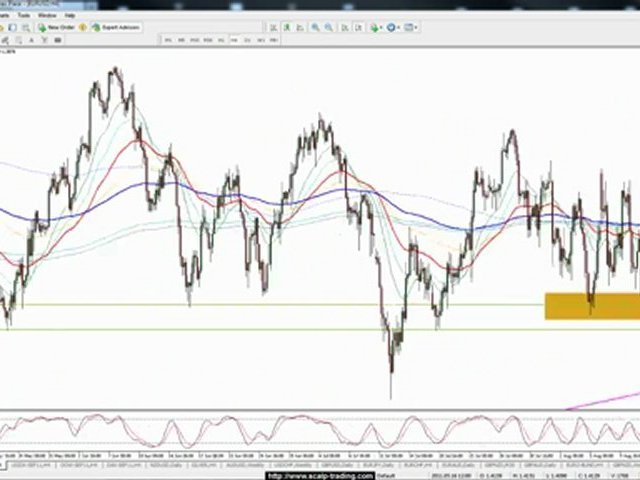Open the Window menu
Viewport: 640px width, 480px height.
(46, 16)
